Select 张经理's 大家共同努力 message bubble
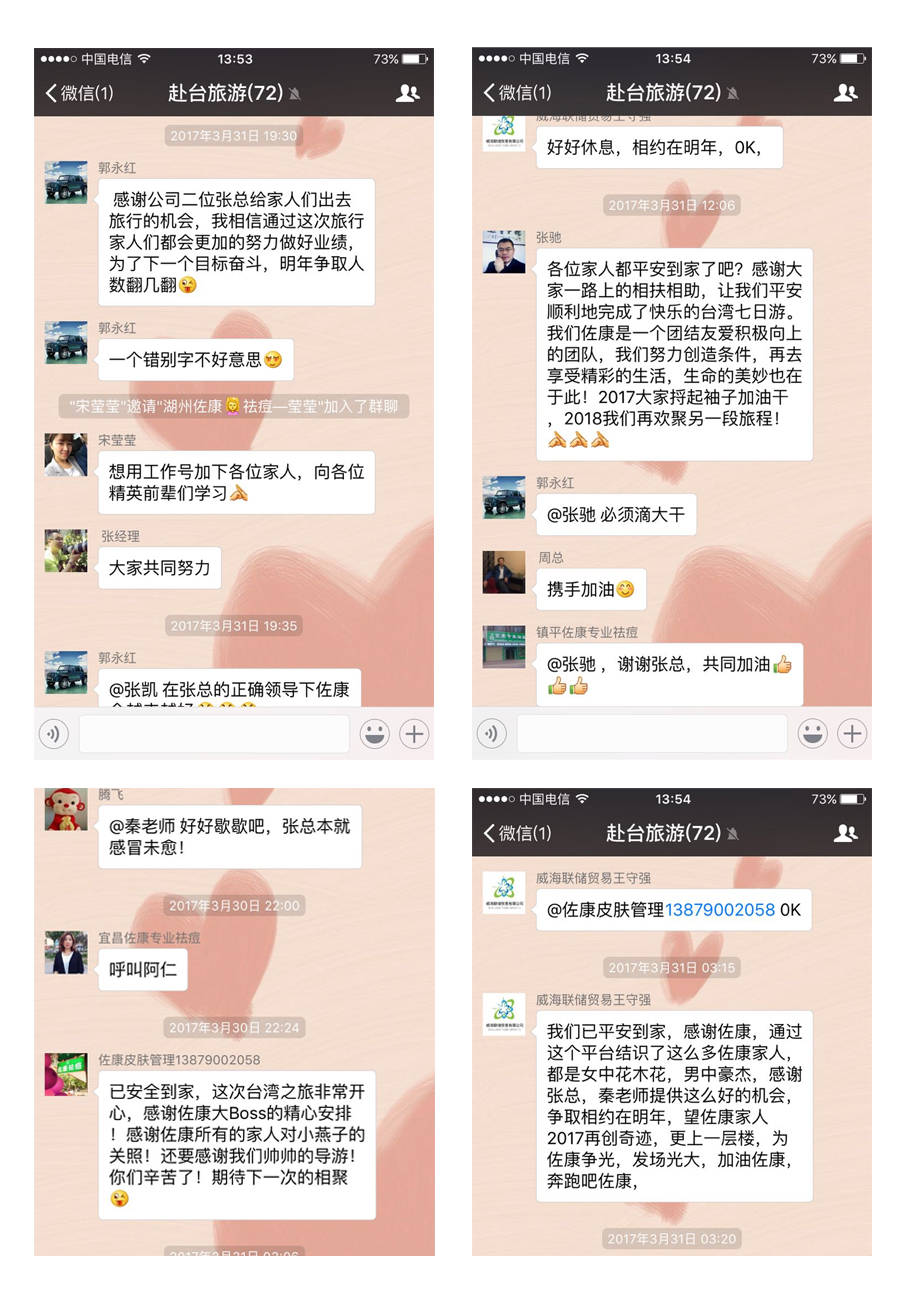Screen dimensions: 900x1300 159,568
